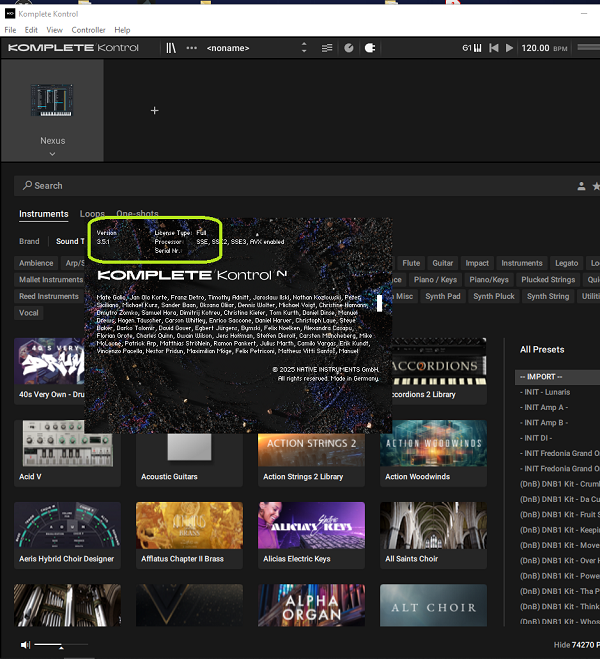This screenshot has width=600, height=659.
Task: Adjust the prehear volume slider
Action: pos(61,645)
